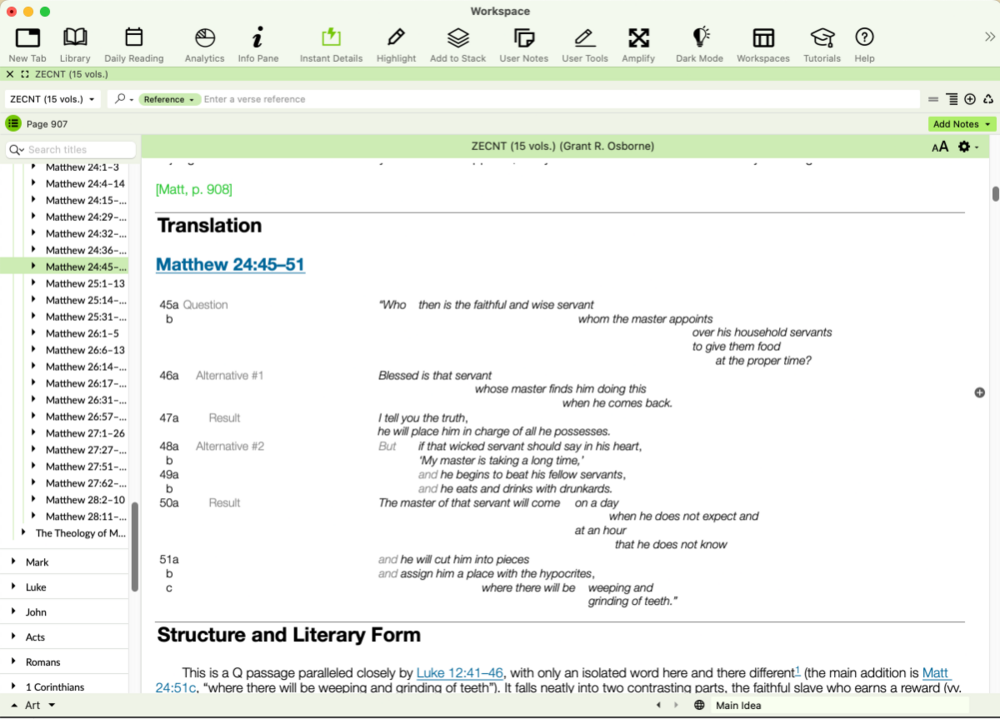
Task: Go back with the left history arrow
Action: [x=659, y=705]
